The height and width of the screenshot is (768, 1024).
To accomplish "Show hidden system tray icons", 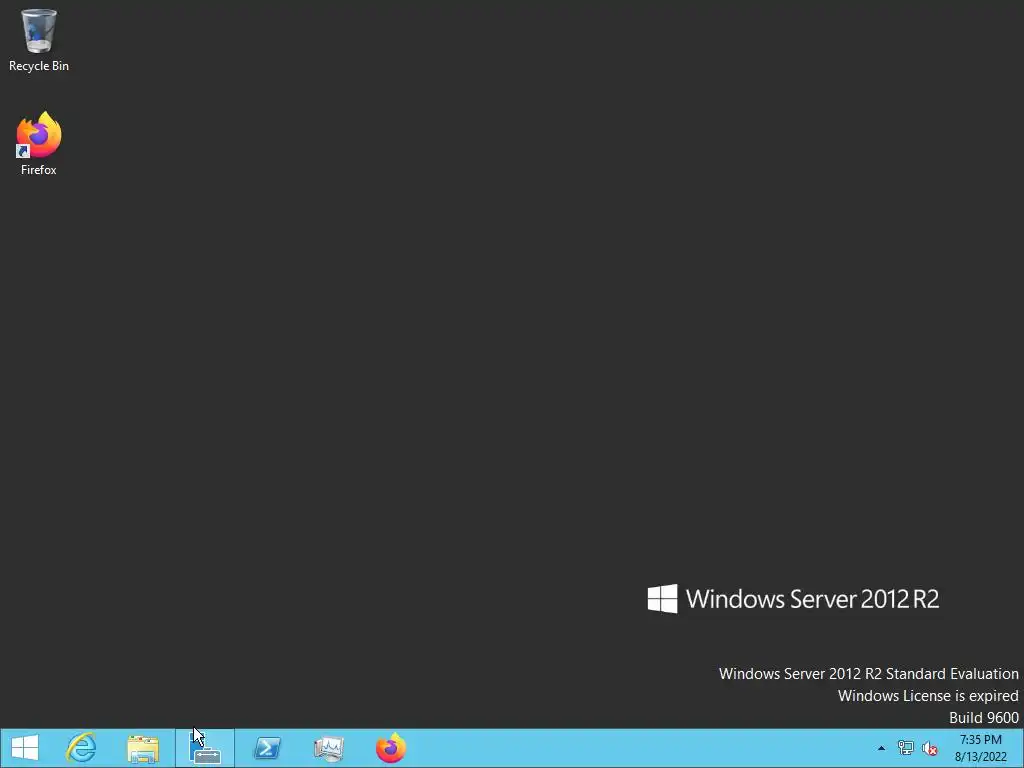I will click(882, 748).
